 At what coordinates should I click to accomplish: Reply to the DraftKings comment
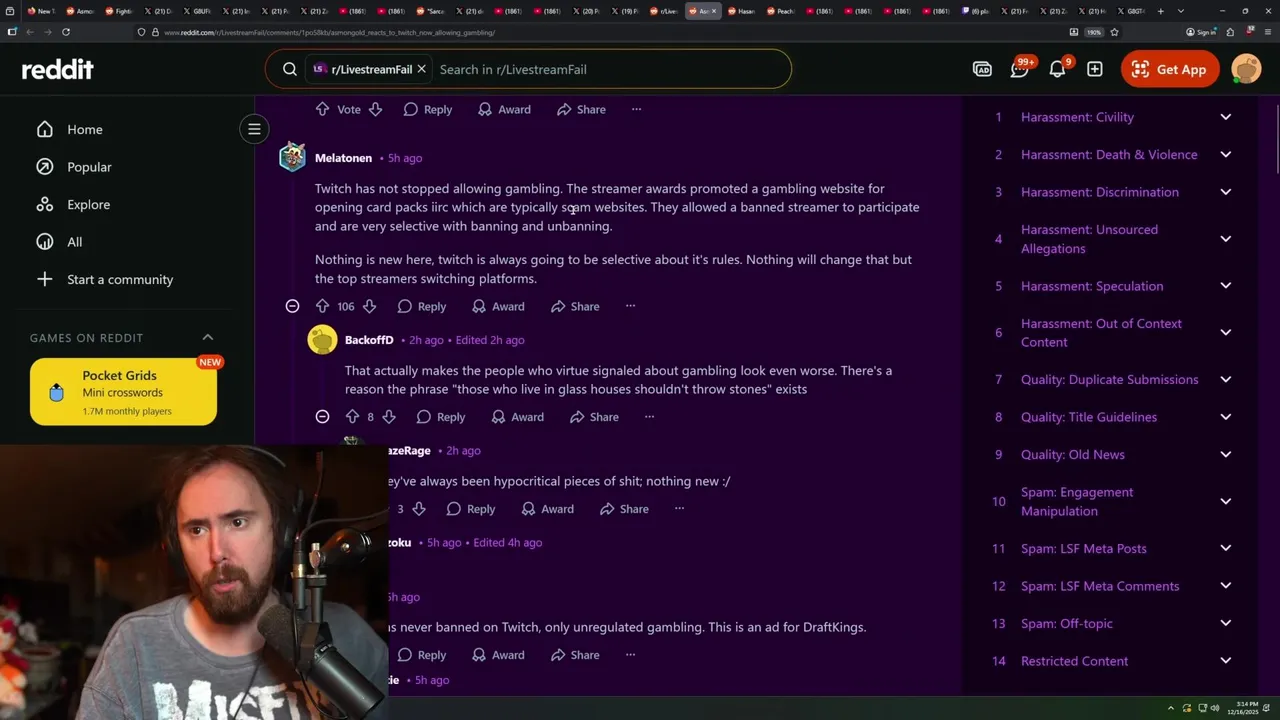click(x=421, y=655)
